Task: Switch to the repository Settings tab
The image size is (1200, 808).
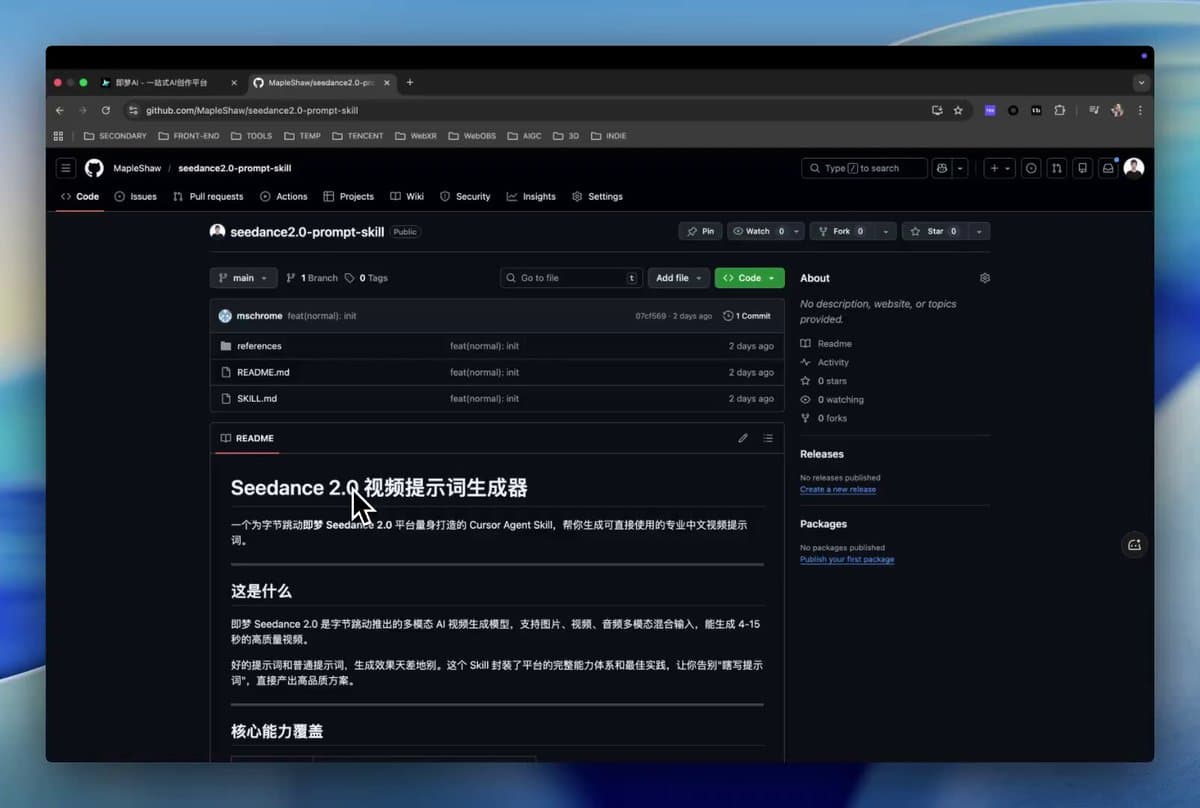Action: (x=597, y=196)
